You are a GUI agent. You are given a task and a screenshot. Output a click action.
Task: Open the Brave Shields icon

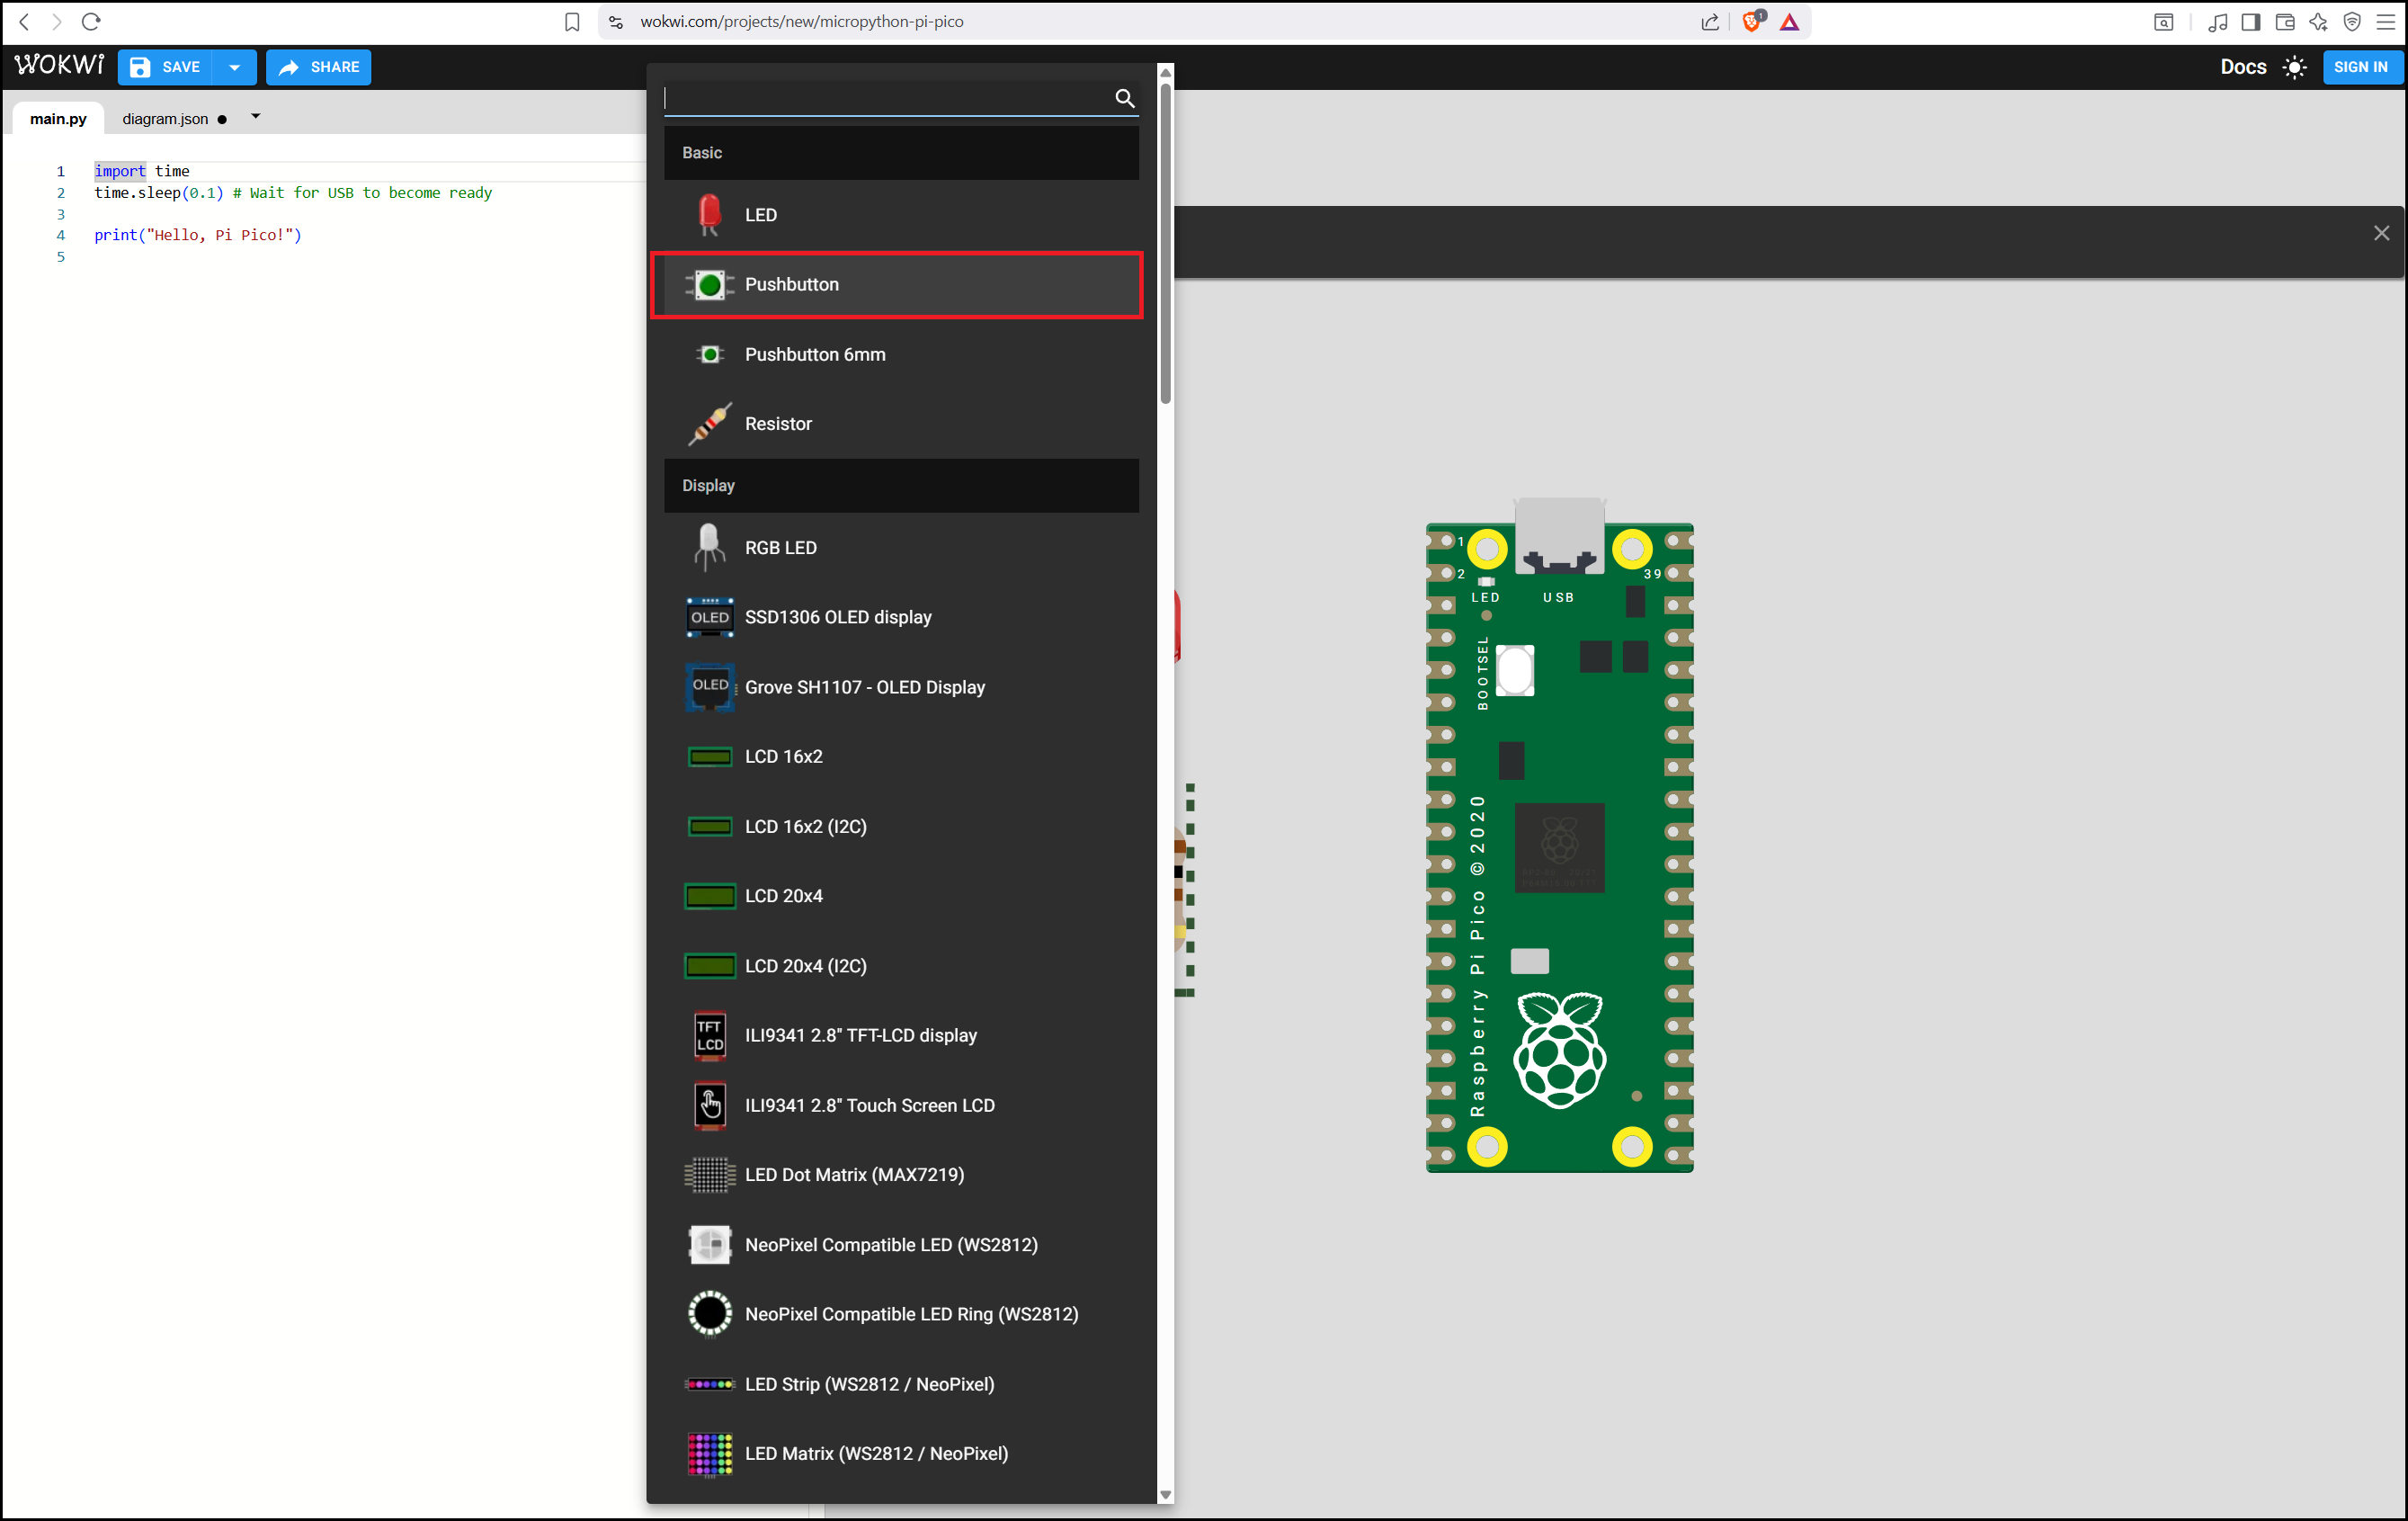point(1752,21)
